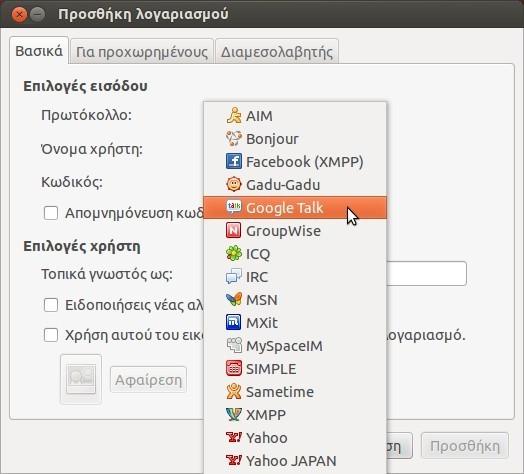Click the IRC chat bubbles icon

click(x=234, y=276)
